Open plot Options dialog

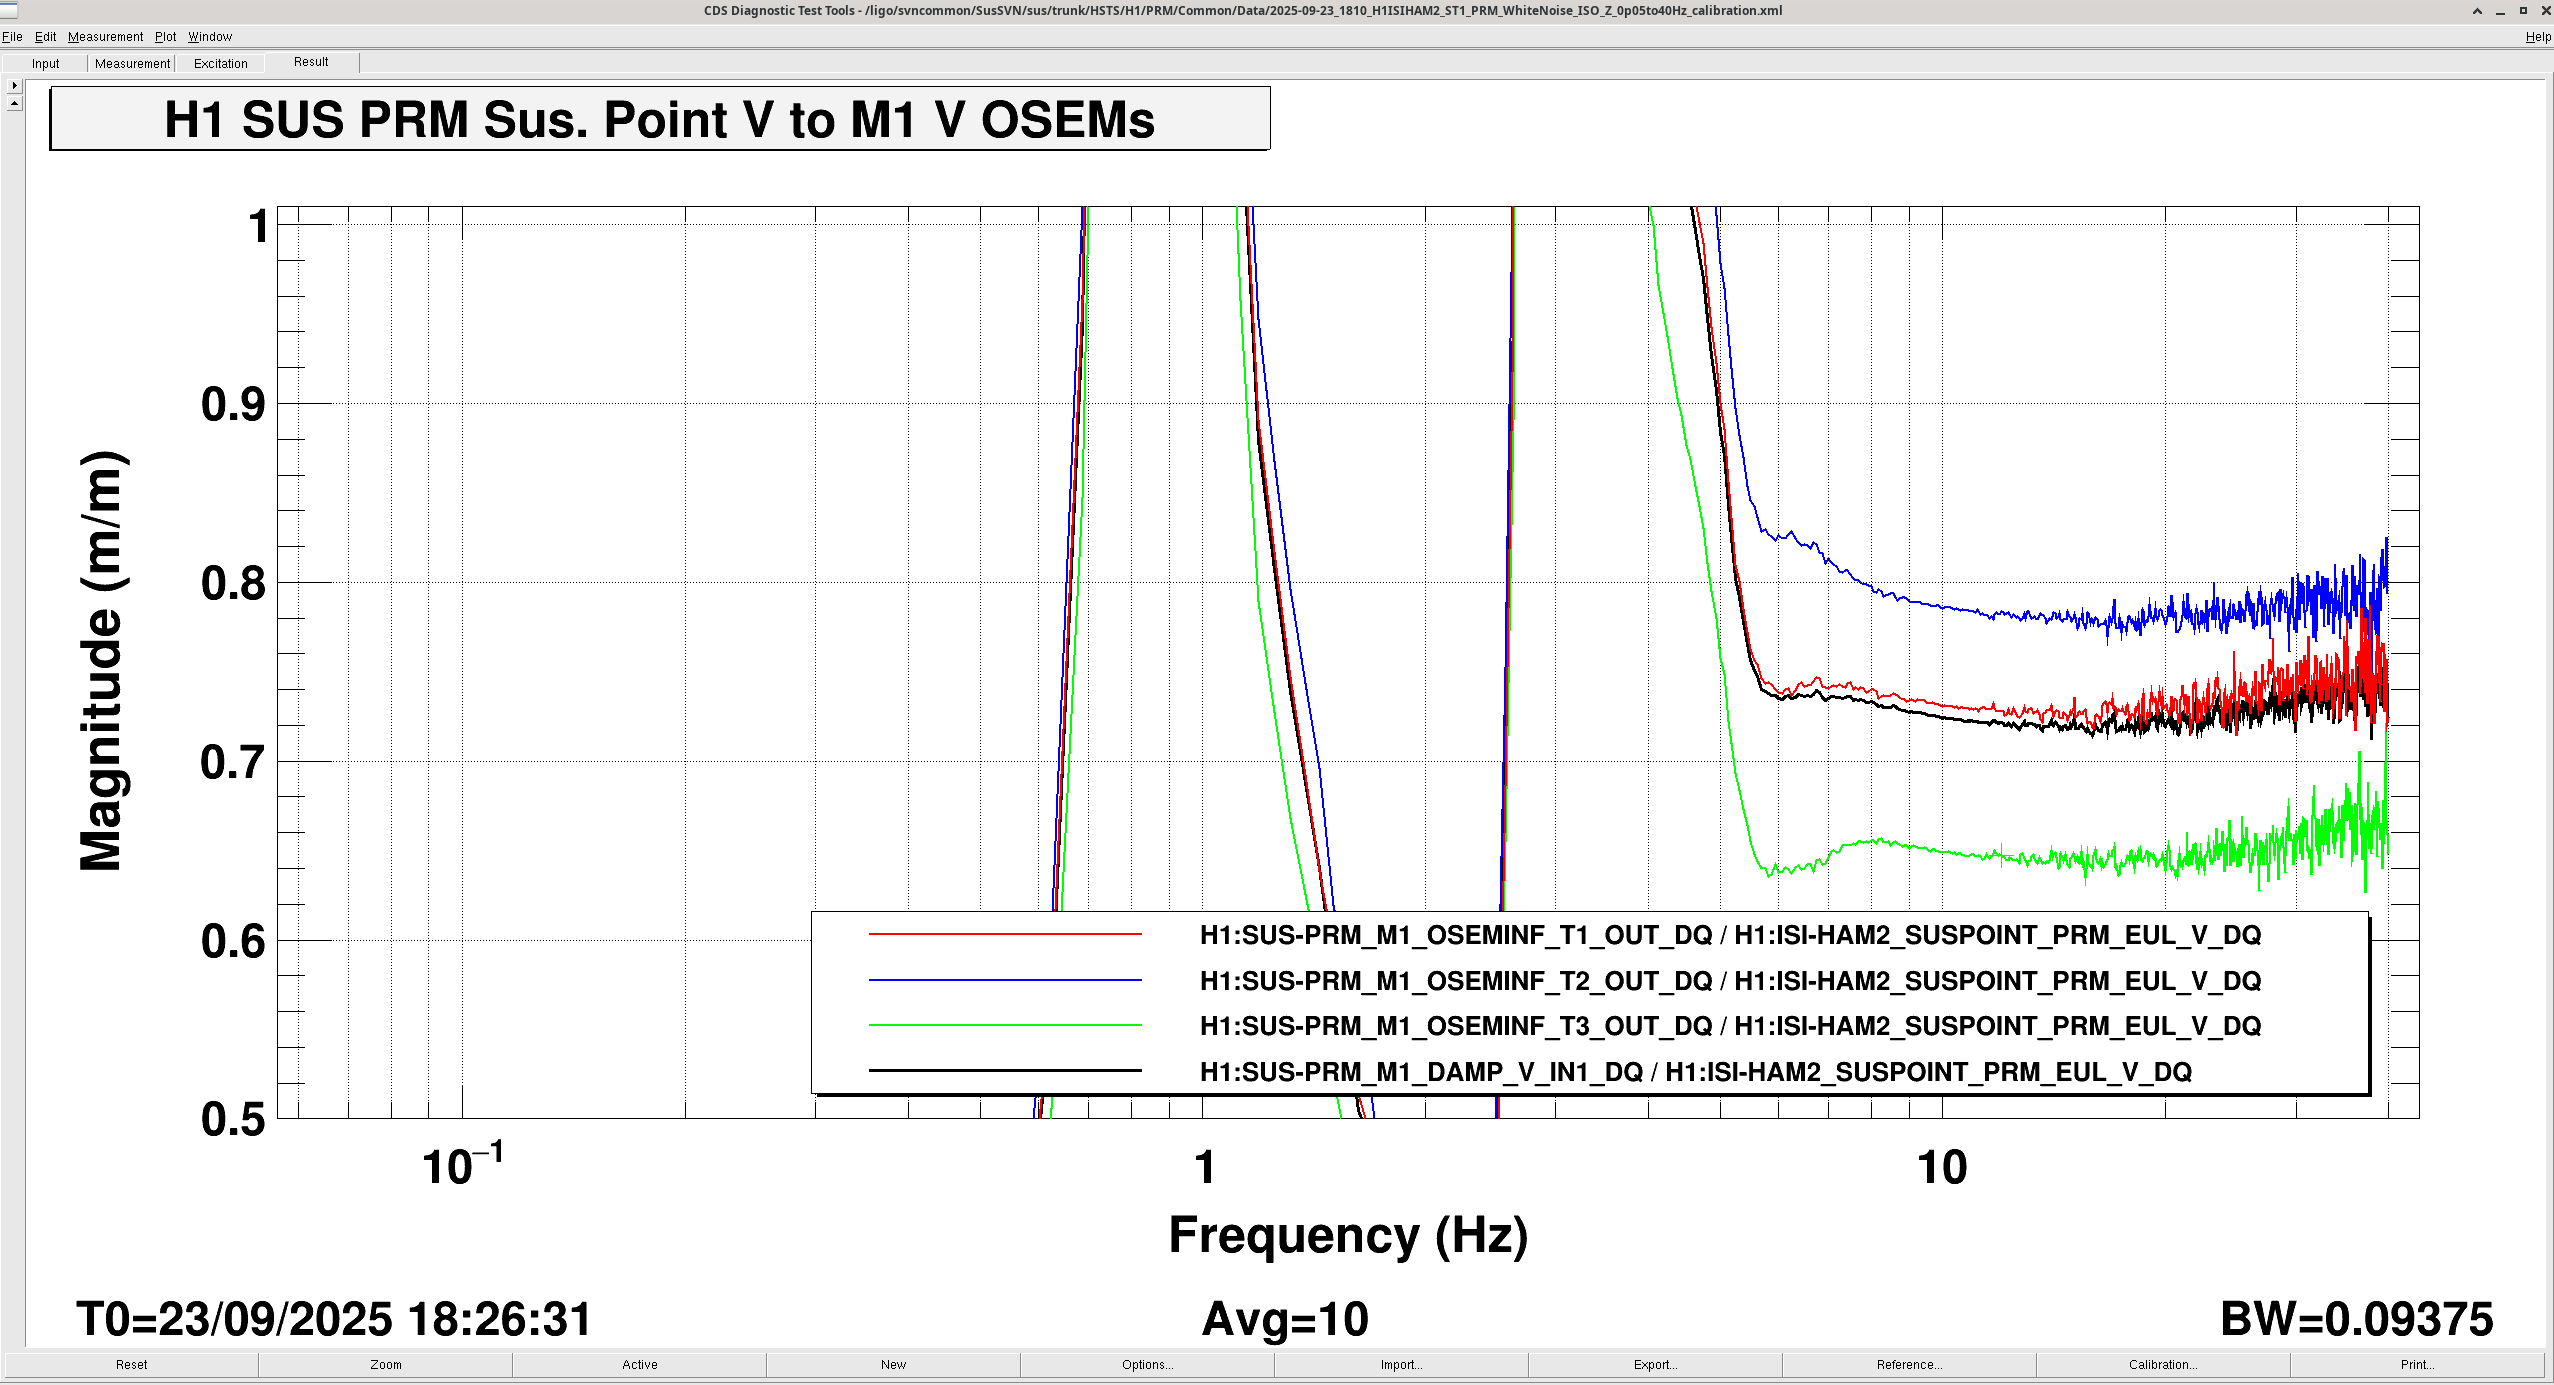point(1147,1364)
